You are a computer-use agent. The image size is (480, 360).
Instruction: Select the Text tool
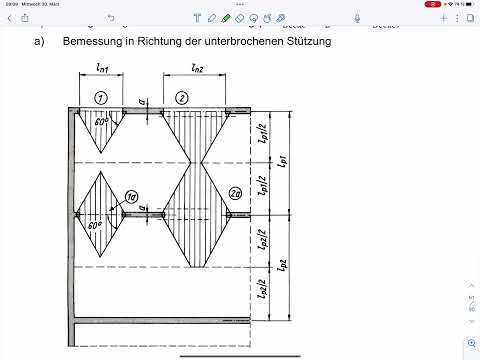(x=197, y=18)
